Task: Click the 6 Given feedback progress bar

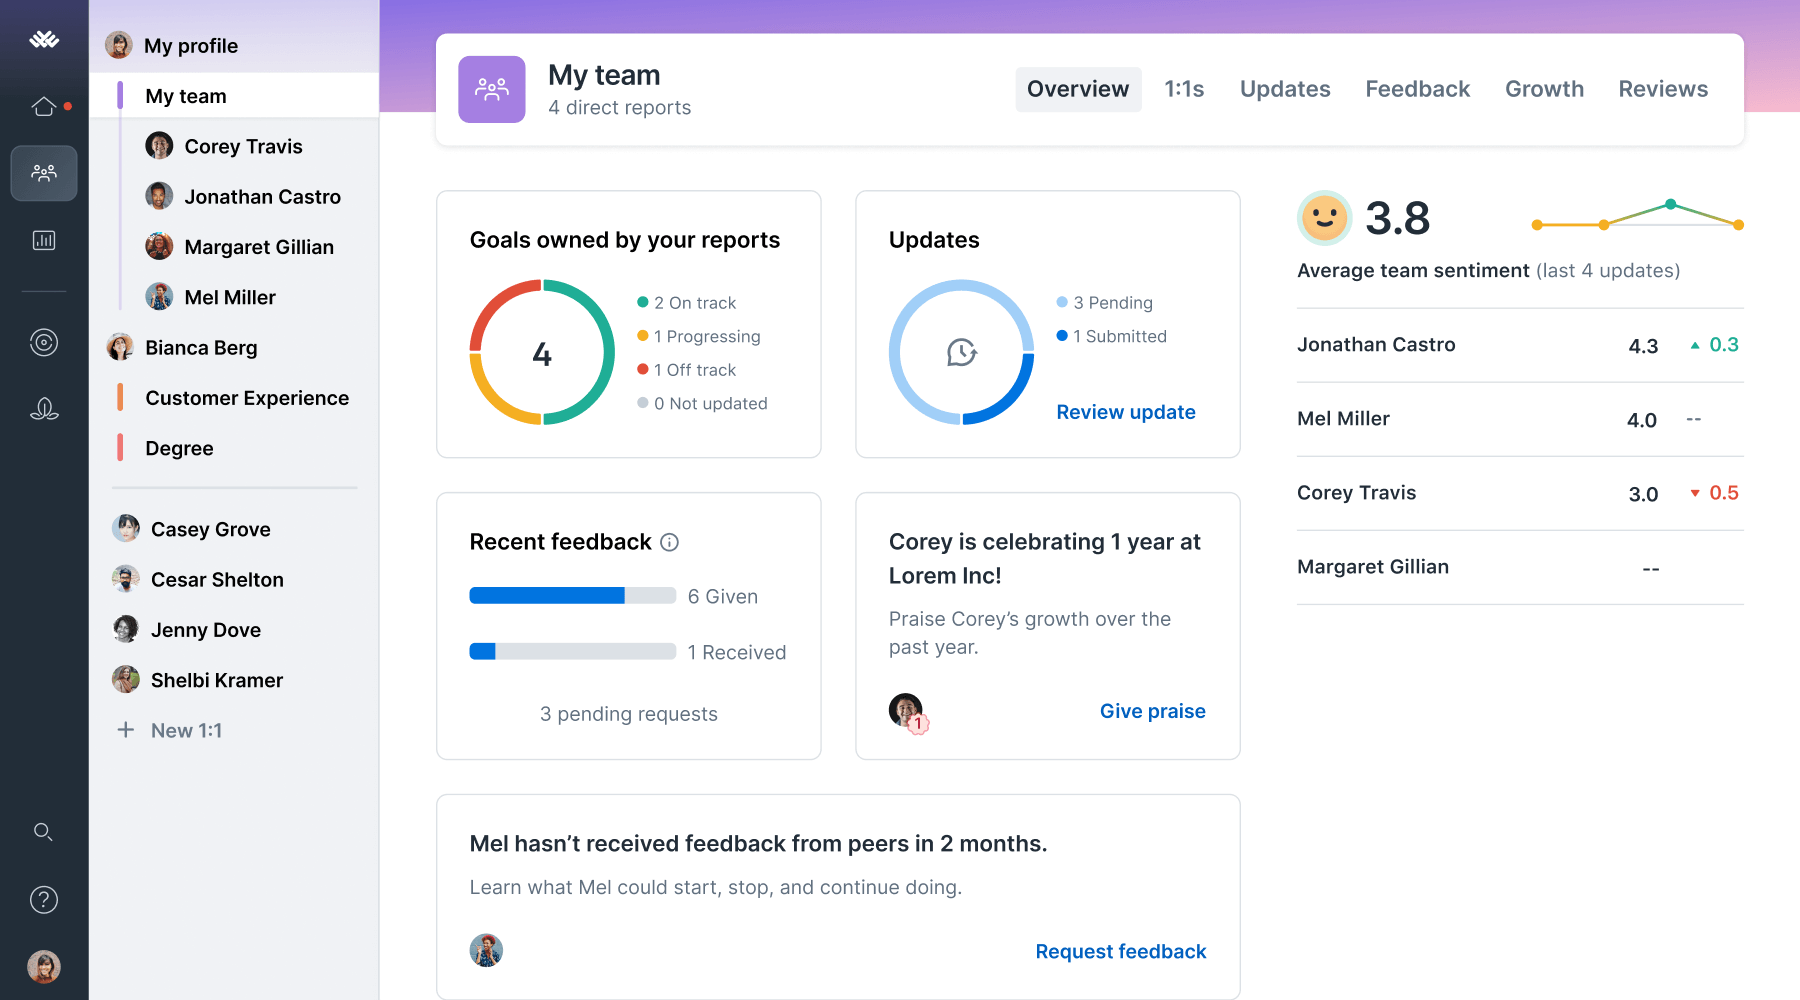Action: click(x=572, y=595)
